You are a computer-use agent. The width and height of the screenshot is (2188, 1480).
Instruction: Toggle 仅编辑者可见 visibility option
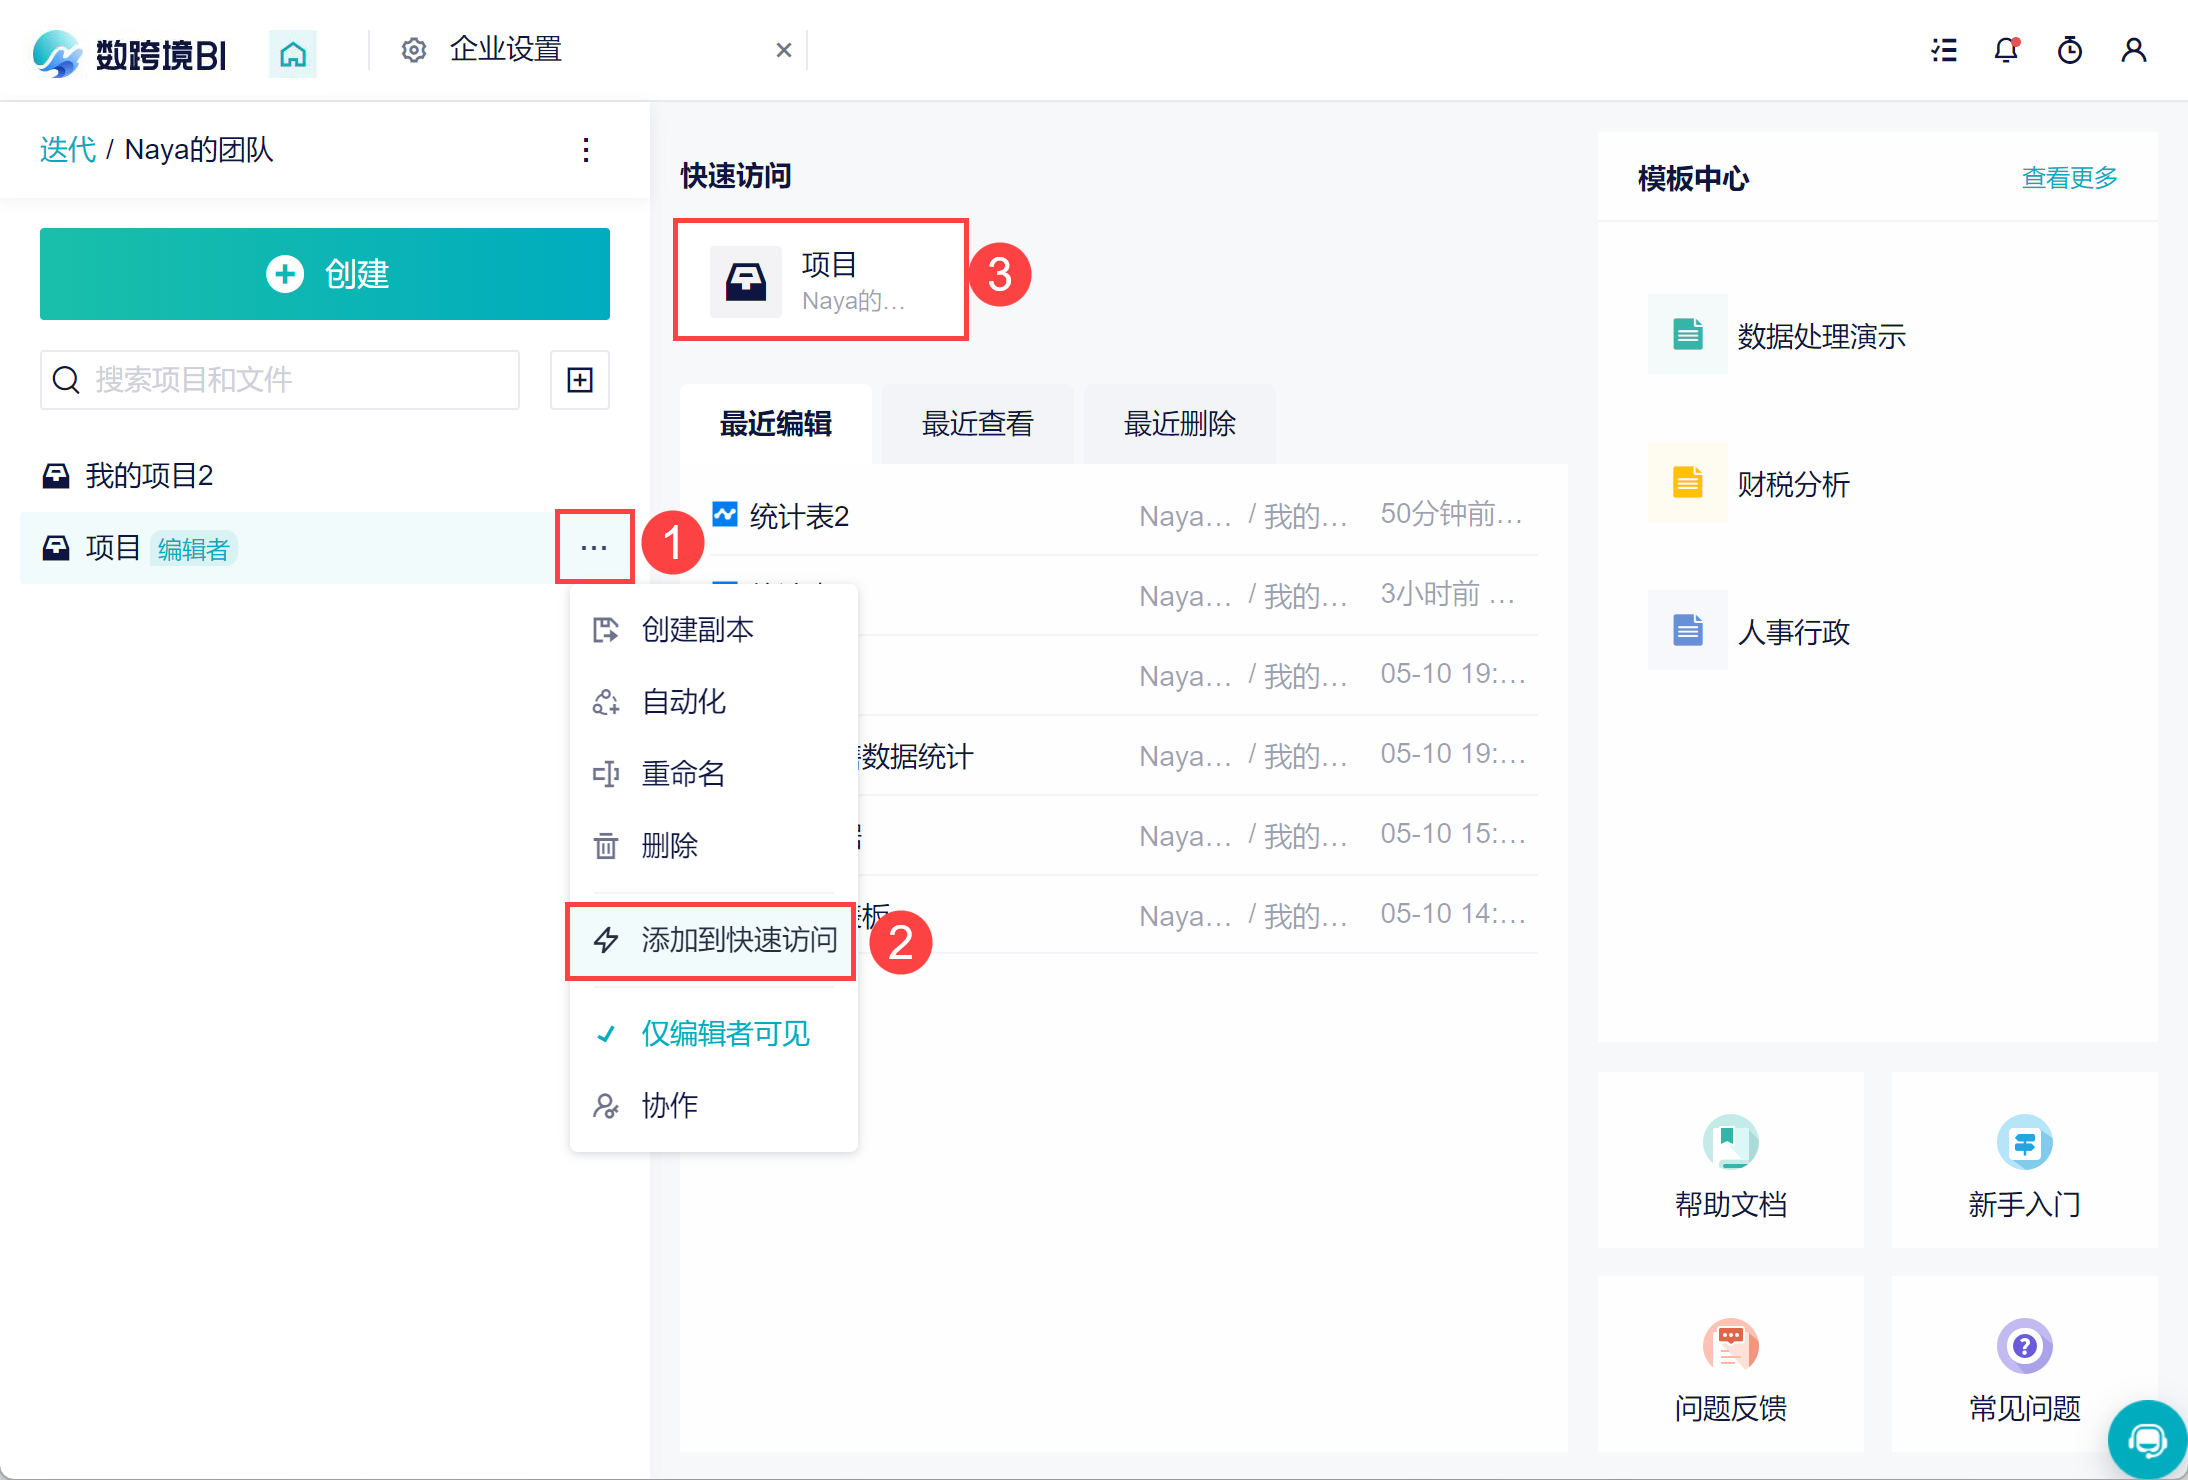(724, 1033)
